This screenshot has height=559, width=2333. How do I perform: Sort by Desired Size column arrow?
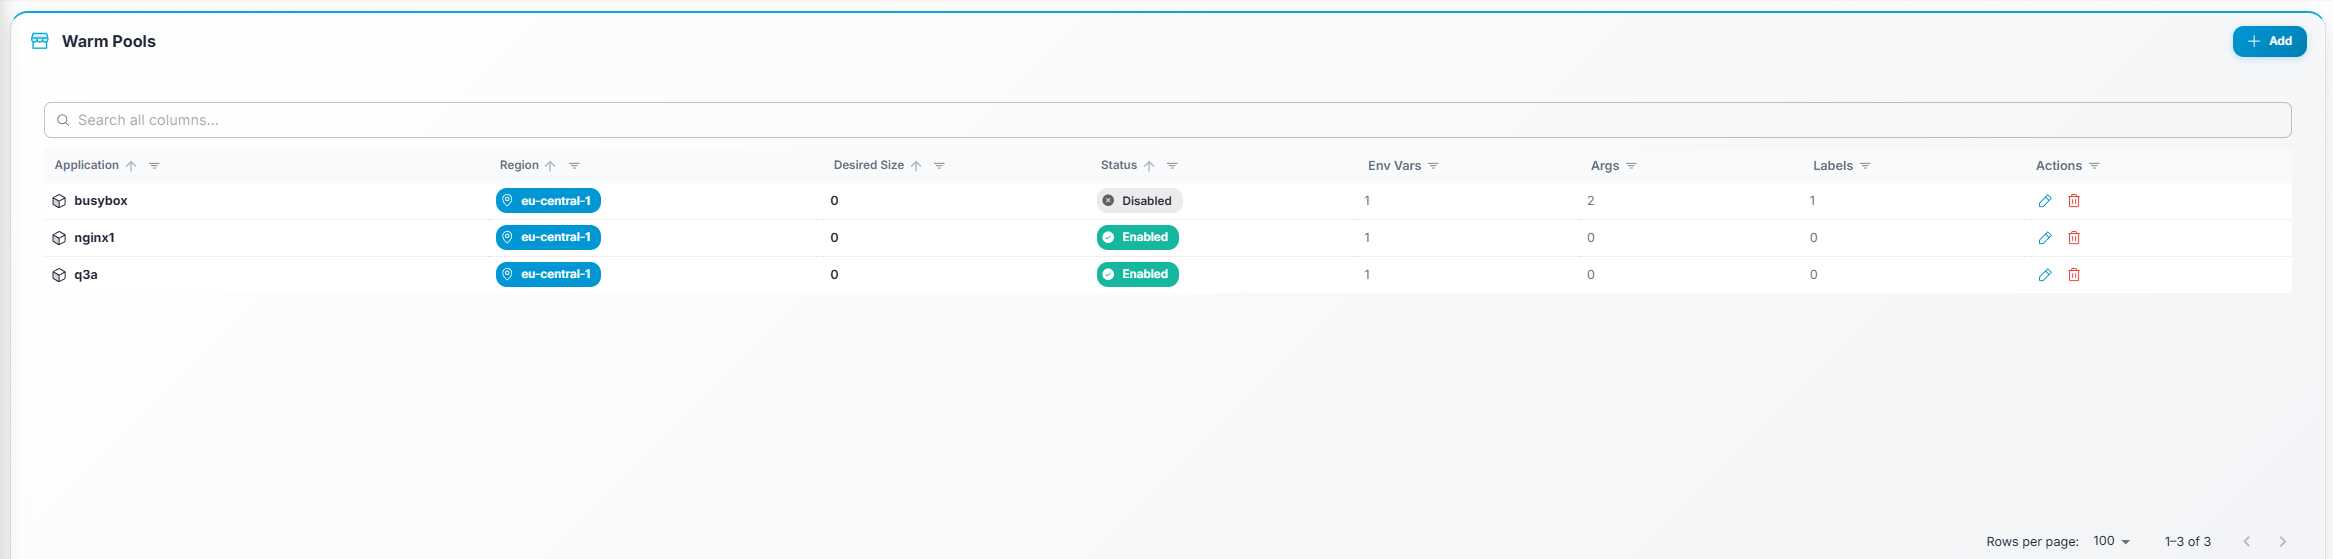(916, 166)
